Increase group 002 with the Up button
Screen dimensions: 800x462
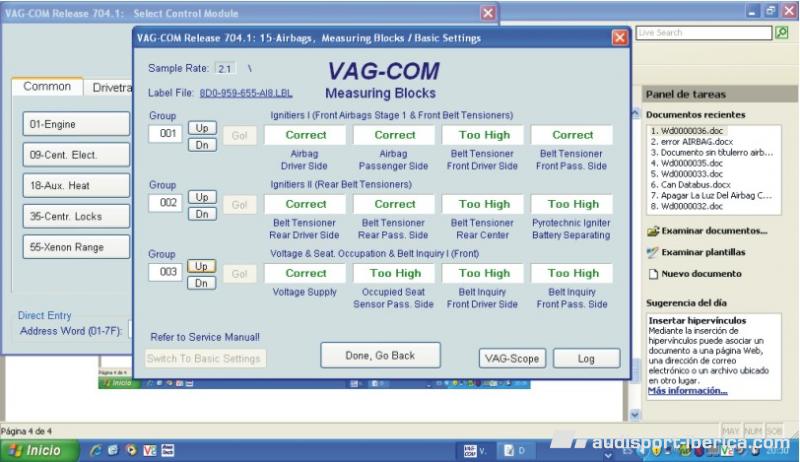202,197
